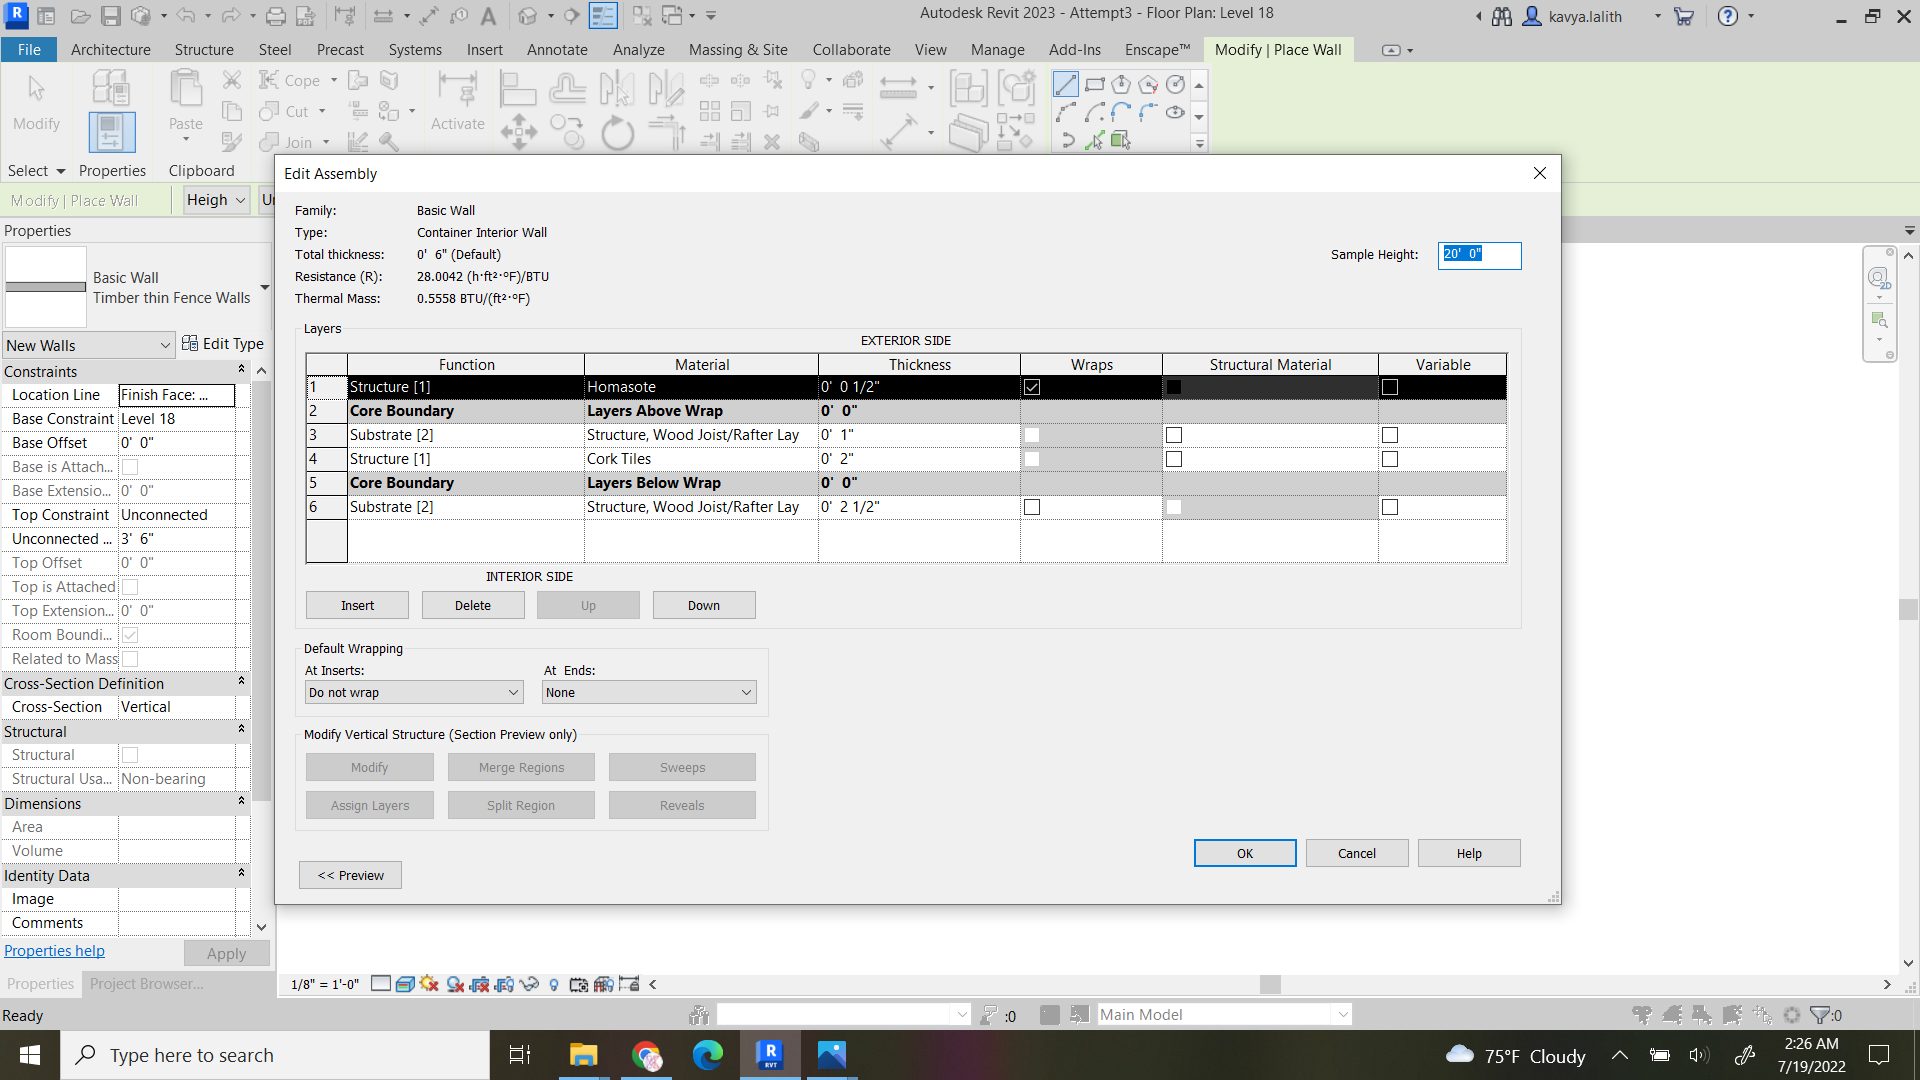Select the Ellipse draw tool

[x=1176, y=112]
